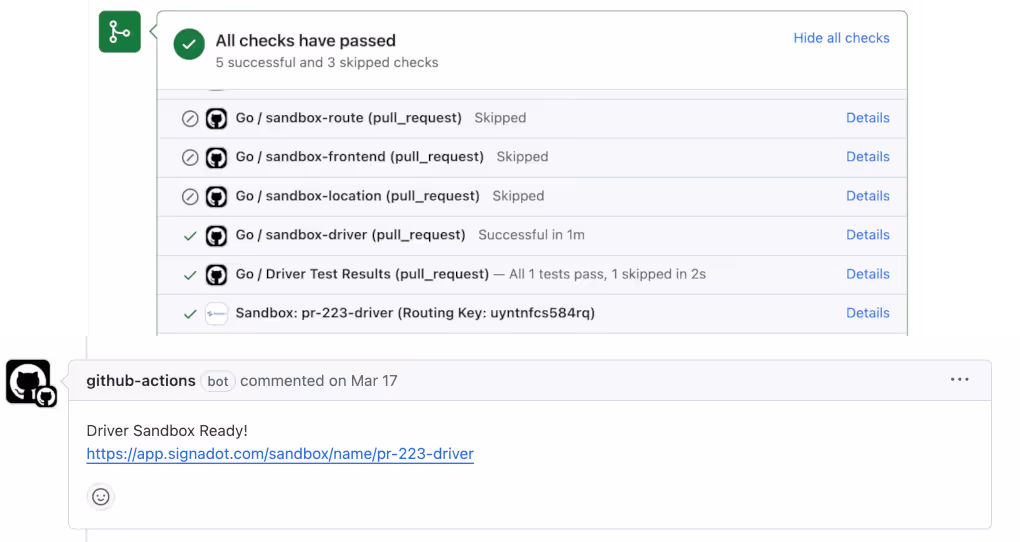Click 'Skipped' status on sandbox-location row
Viewport: 1020px width, 542px height.
(518, 196)
